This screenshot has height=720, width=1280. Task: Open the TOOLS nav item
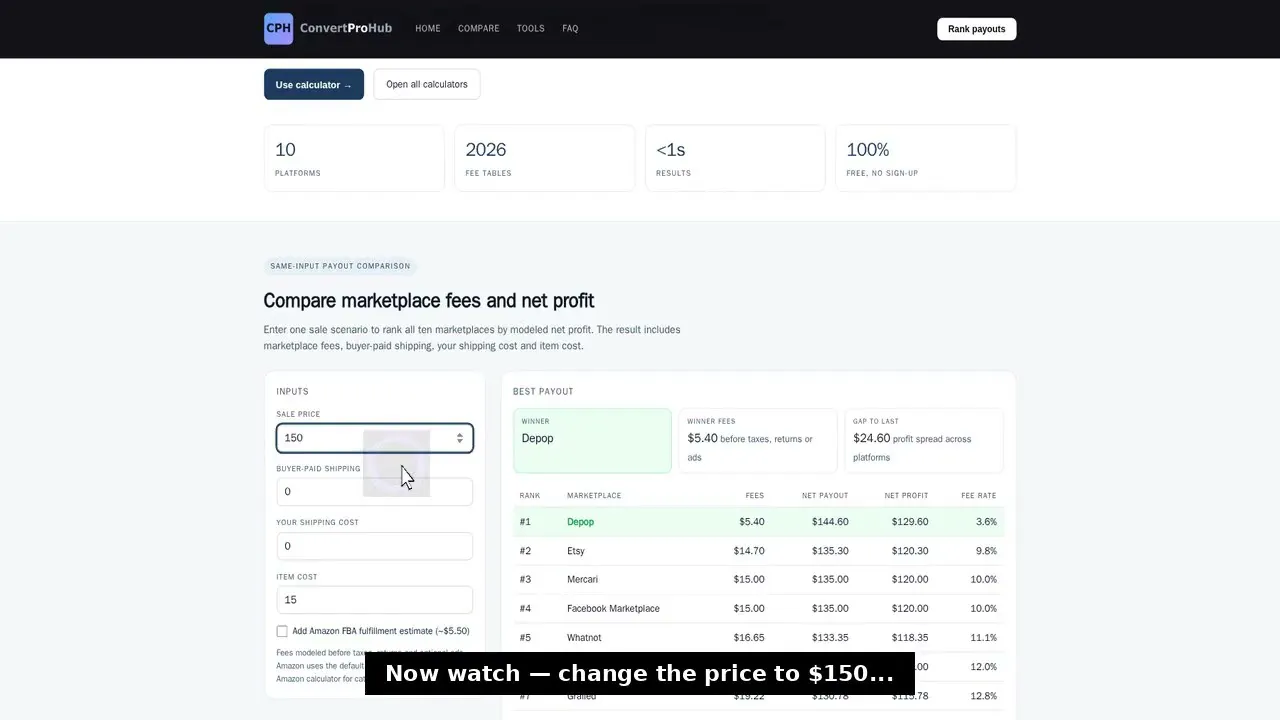(531, 29)
